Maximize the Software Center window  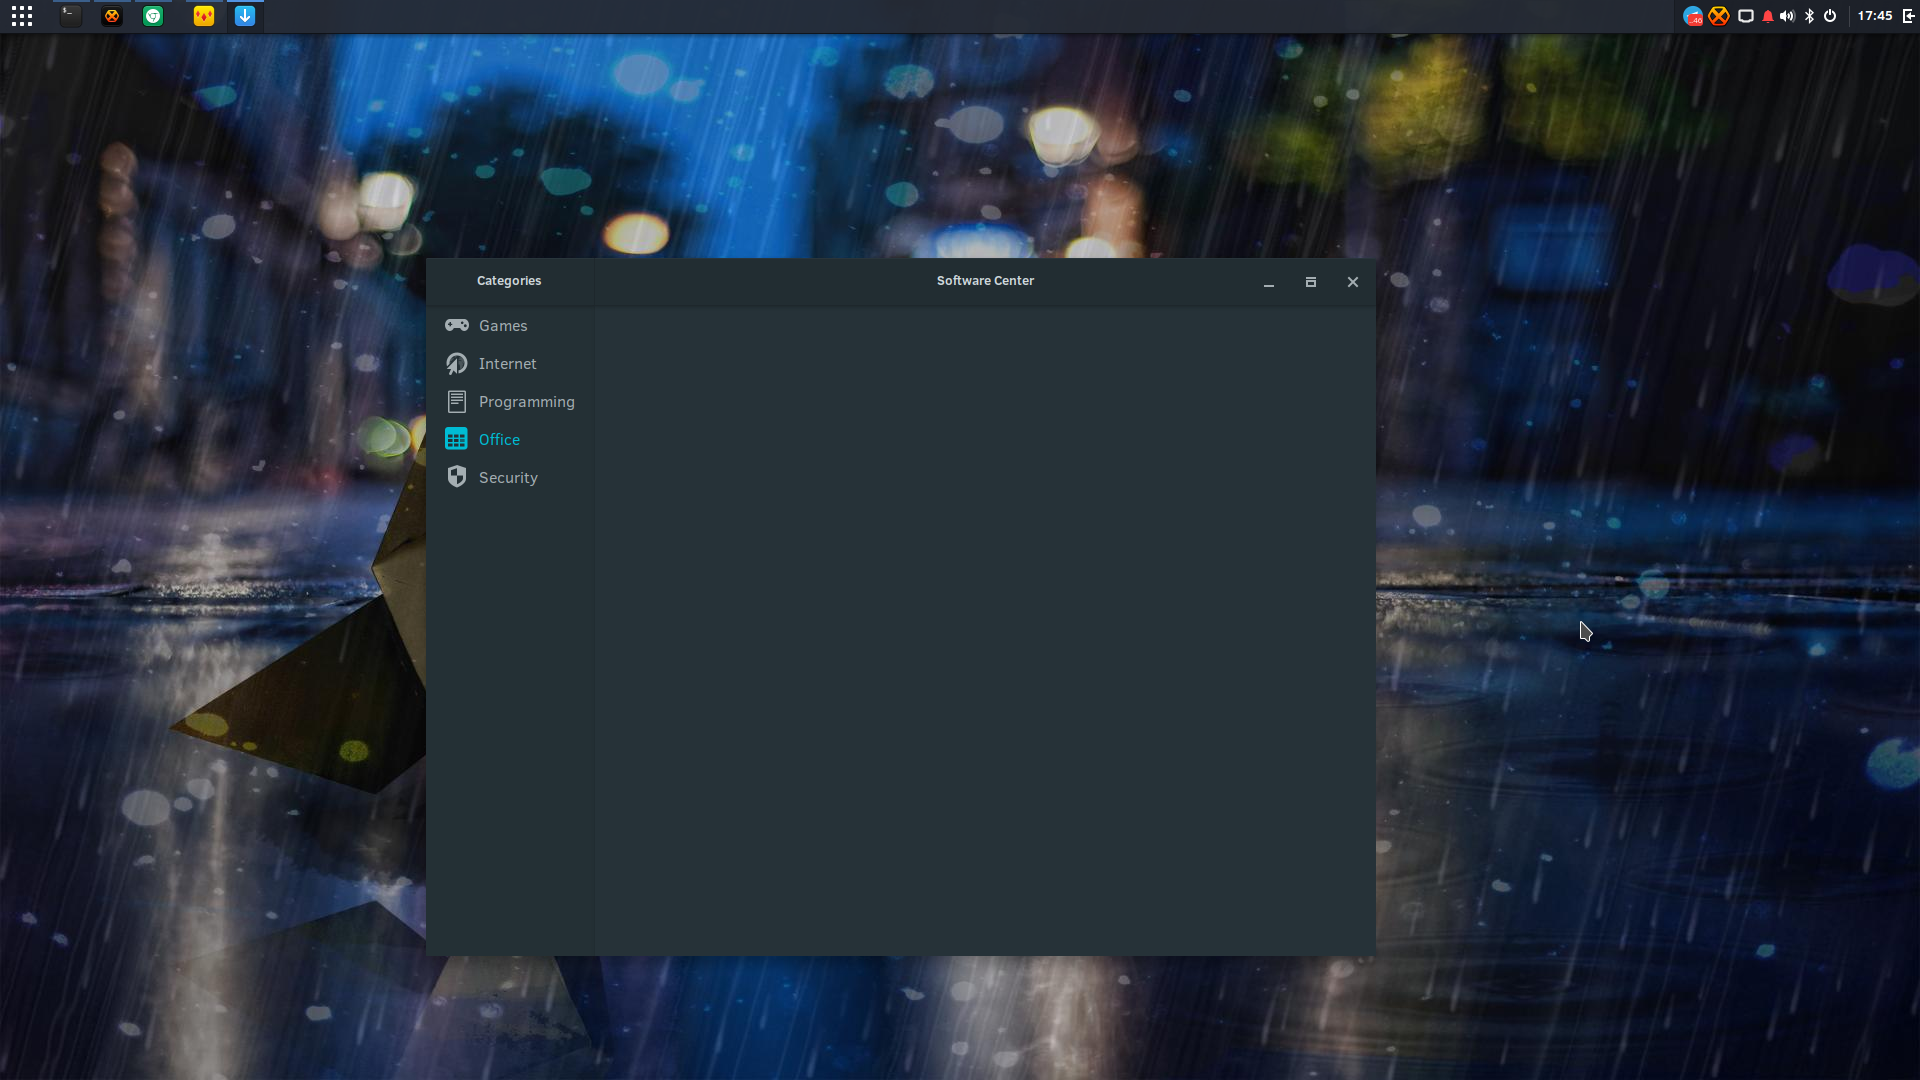1311,283
